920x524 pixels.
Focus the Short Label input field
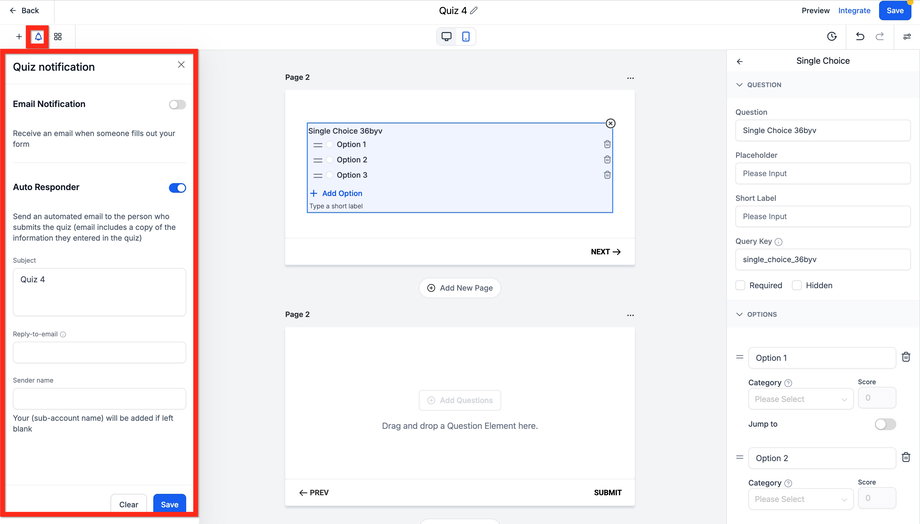(823, 217)
